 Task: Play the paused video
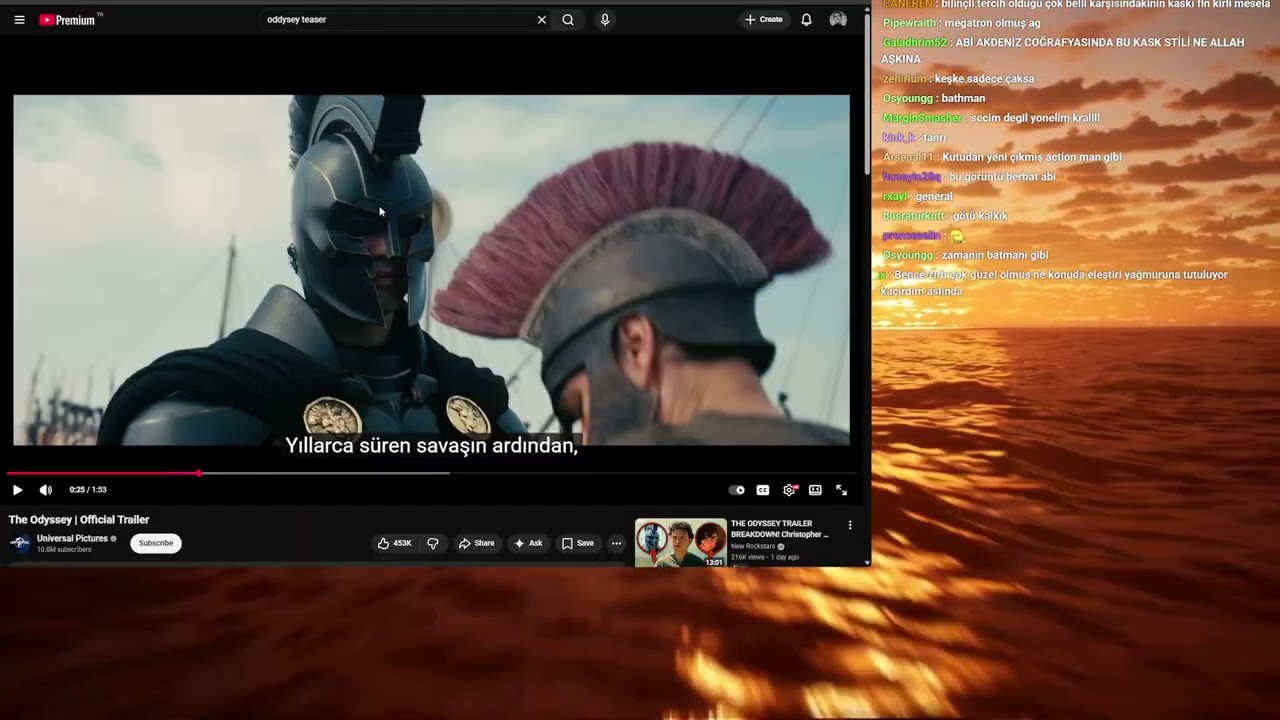click(17, 490)
